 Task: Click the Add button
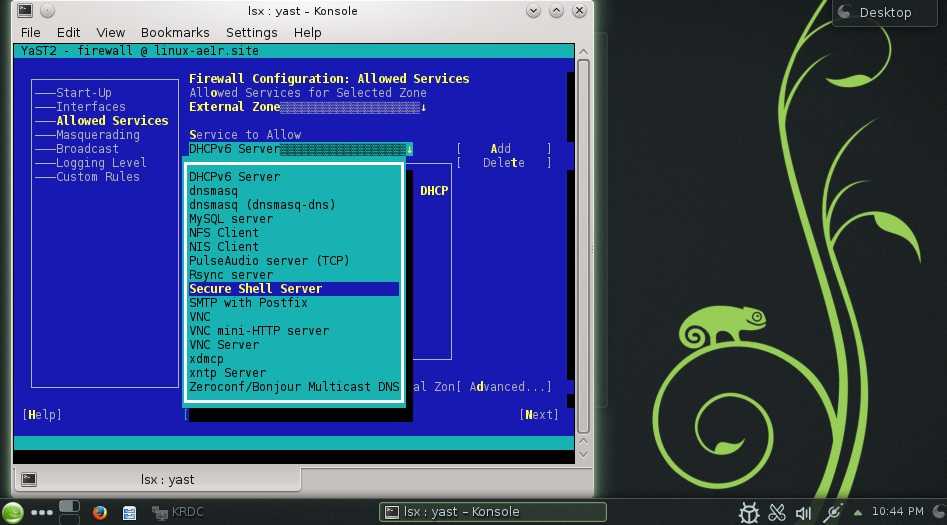(x=504, y=149)
